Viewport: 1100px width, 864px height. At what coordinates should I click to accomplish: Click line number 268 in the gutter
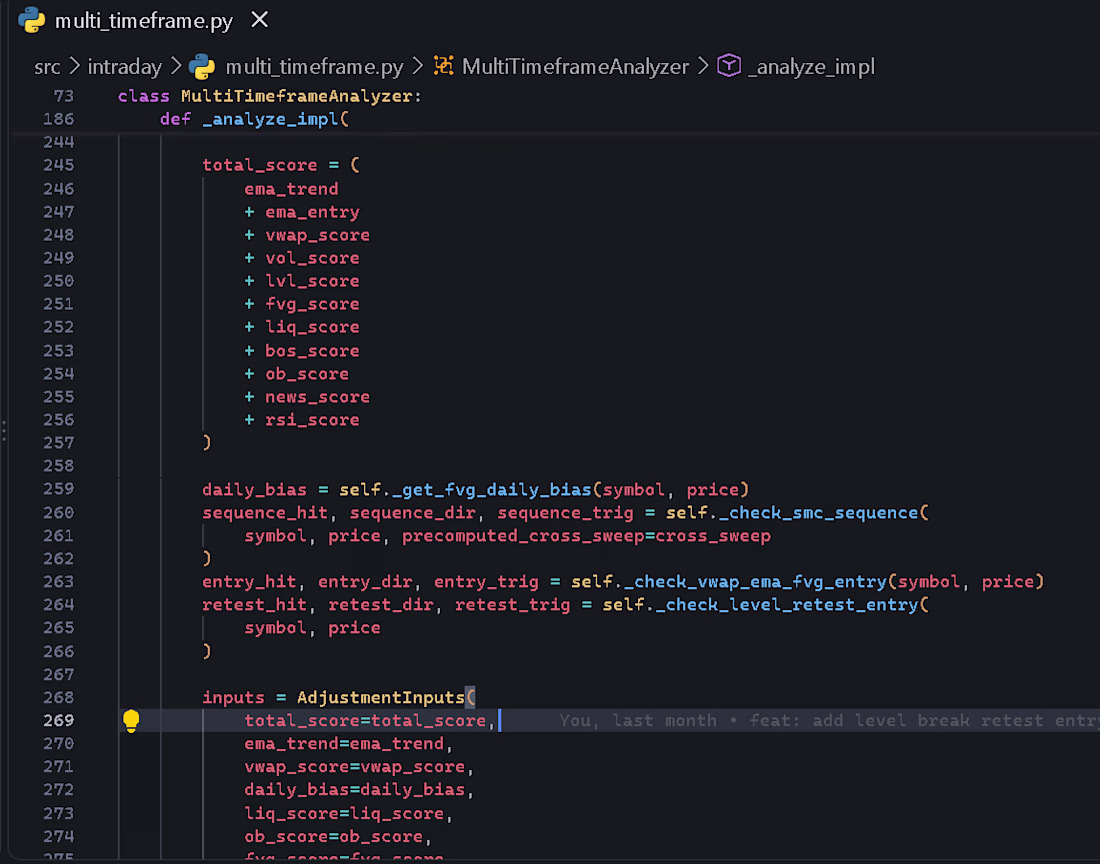pyautogui.click(x=58, y=697)
